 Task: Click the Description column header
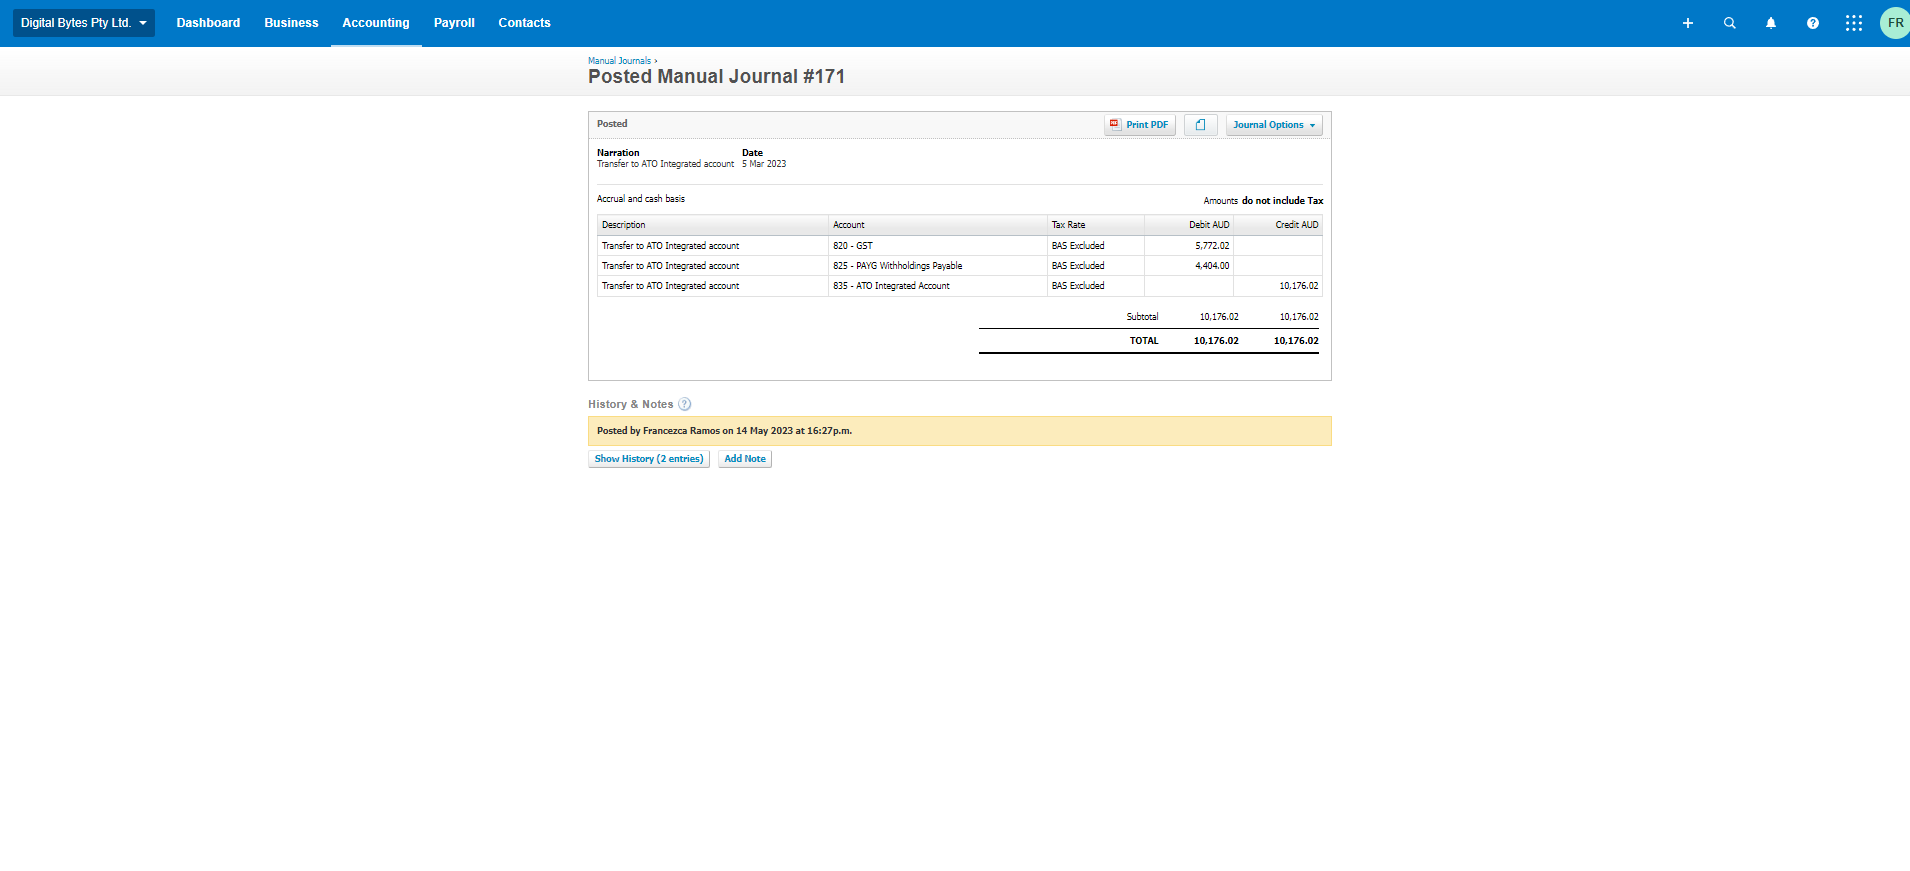[x=713, y=225]
